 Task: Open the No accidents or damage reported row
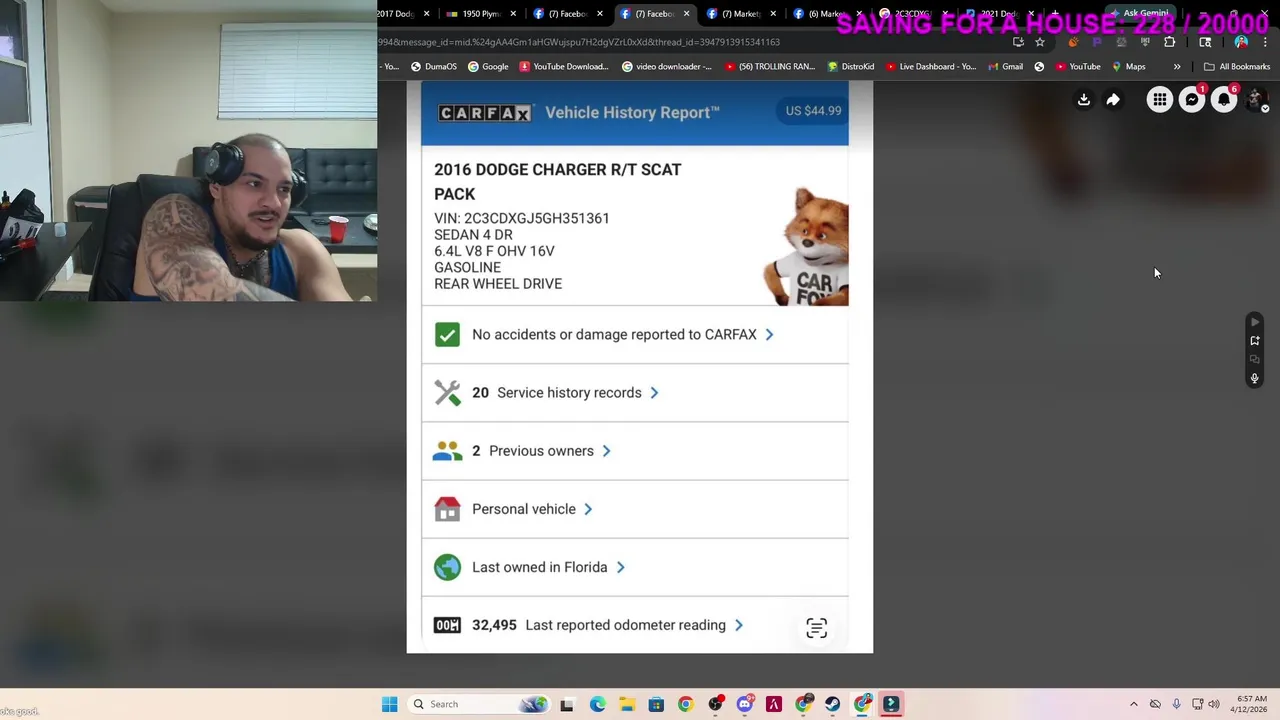[635, 335]
